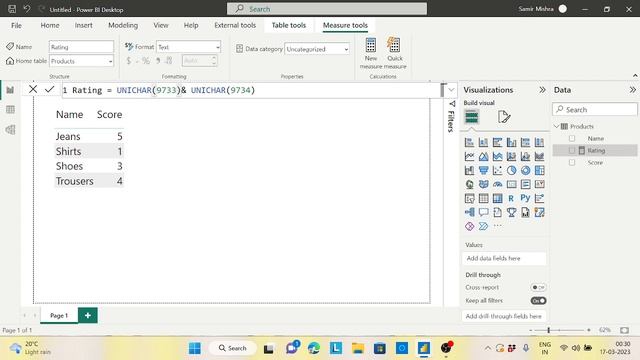The height and width of the screenshot is (360, 640).
Task: Select the Treemap visual
Action: [539, 170]
